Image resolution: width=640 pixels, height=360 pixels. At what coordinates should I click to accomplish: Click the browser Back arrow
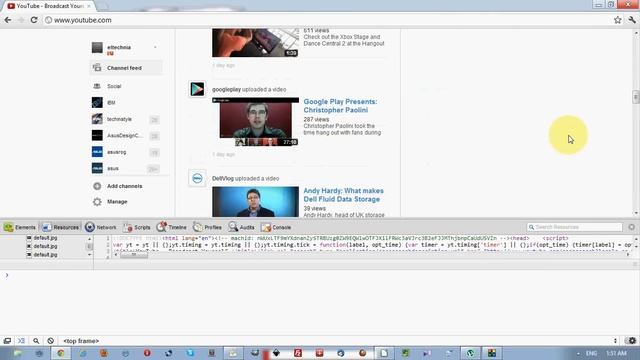[x=8, y=20]
